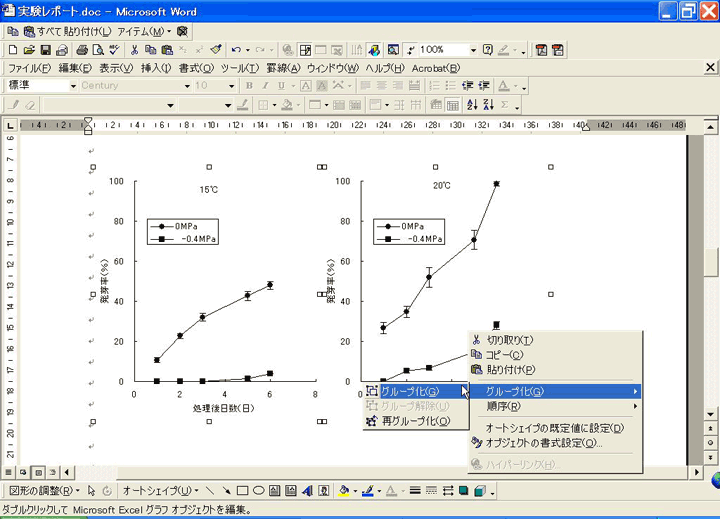Switch to print layout view button

[x=36, y=470]
